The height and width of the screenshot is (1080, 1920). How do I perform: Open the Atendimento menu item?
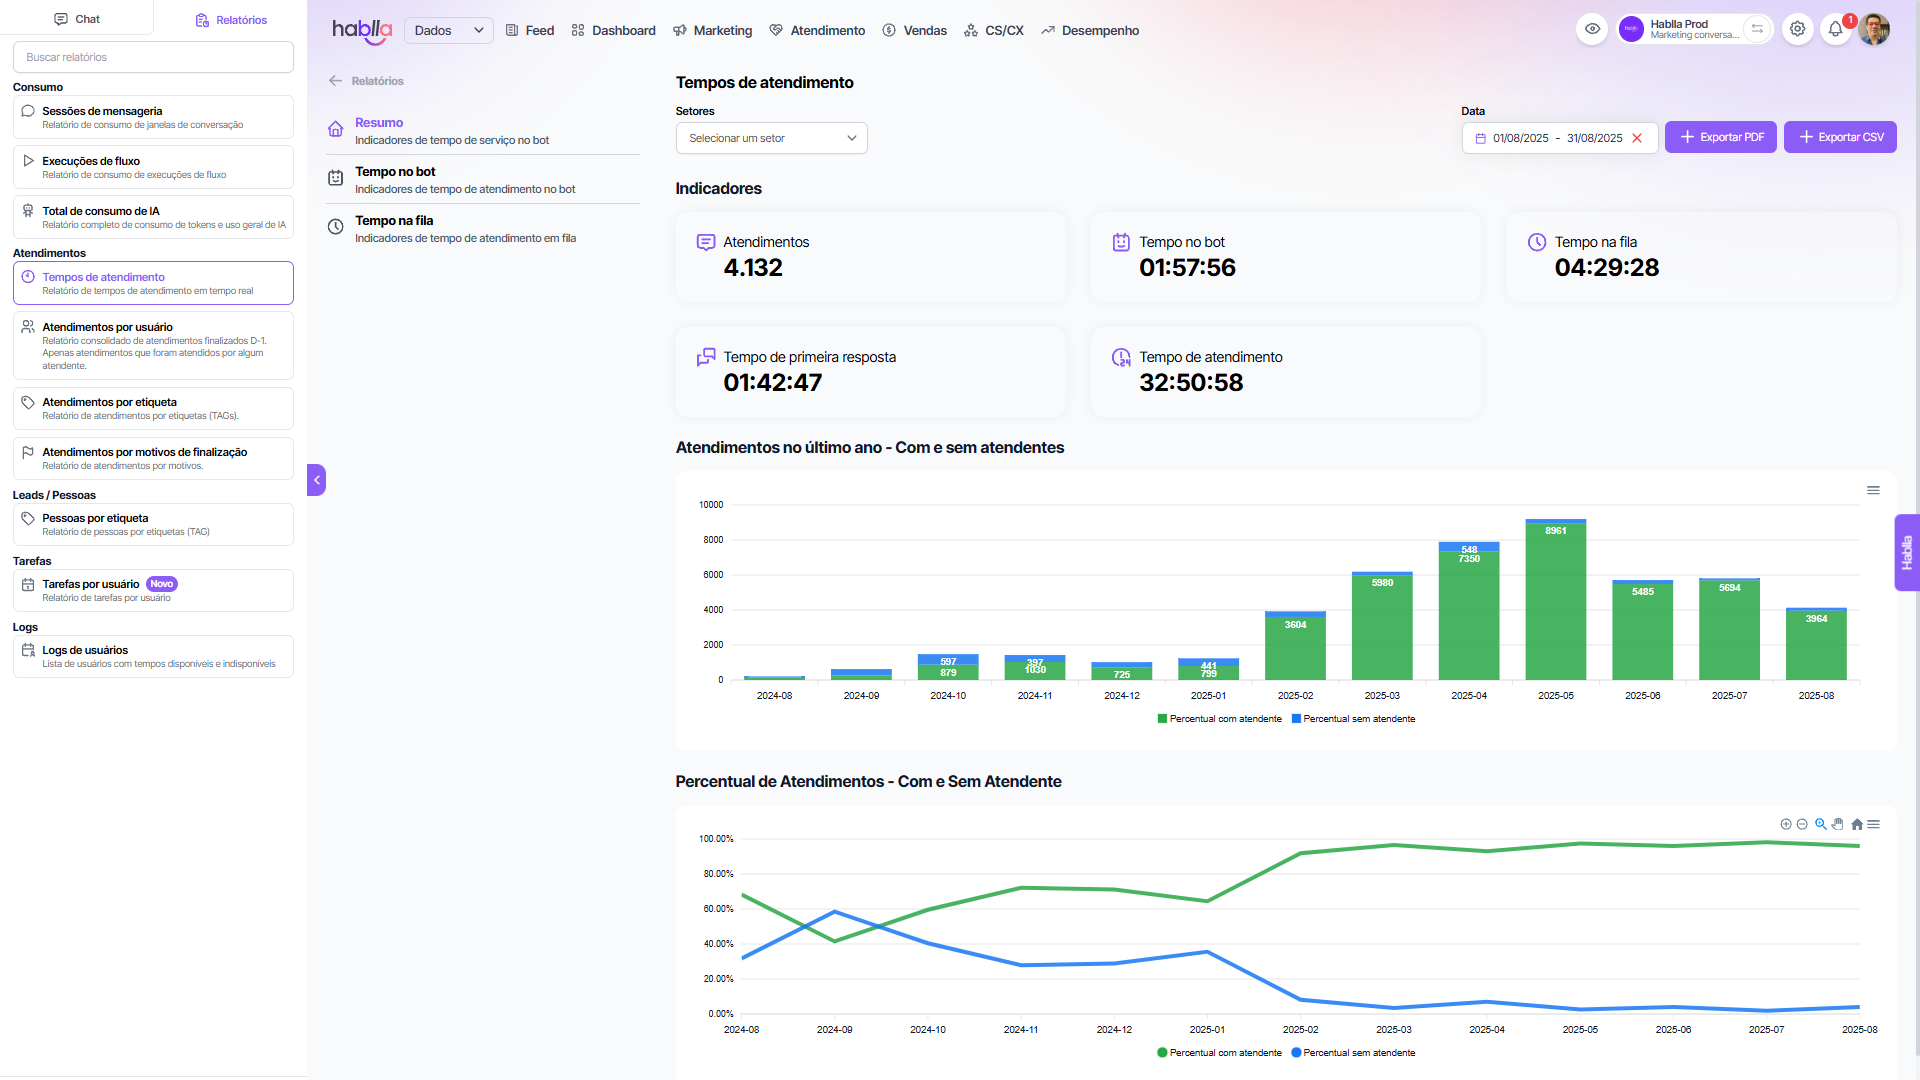(817, 31)
